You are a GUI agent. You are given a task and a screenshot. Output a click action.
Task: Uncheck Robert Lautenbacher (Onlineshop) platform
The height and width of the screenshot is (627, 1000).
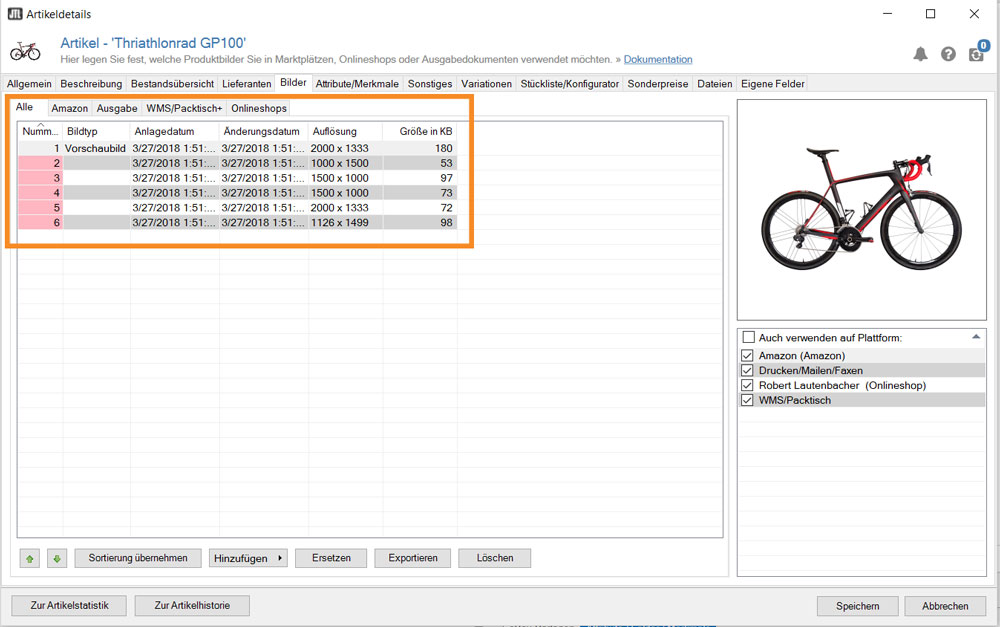click(747, 385)
